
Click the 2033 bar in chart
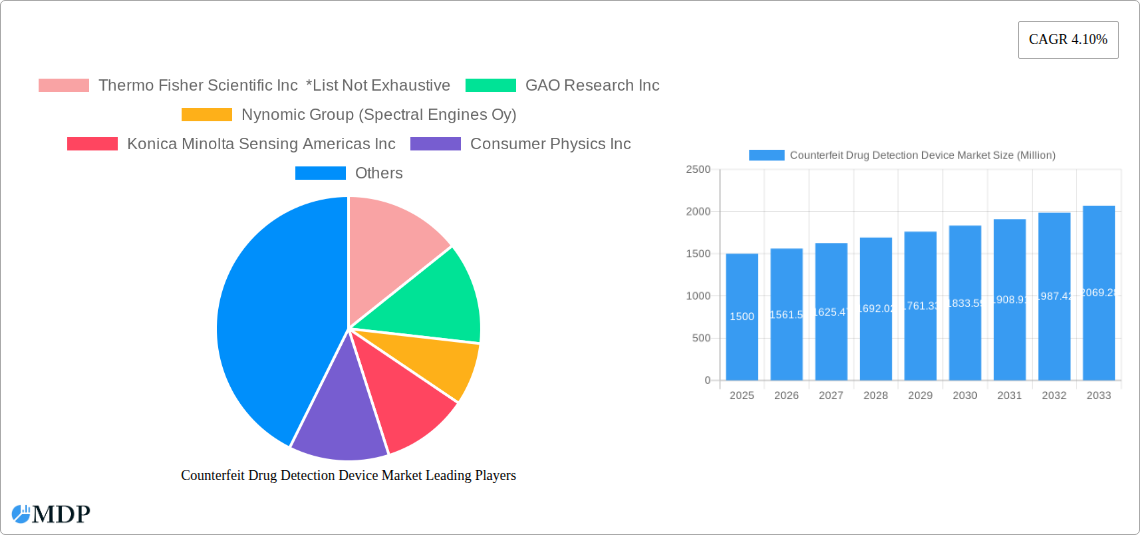tap(1099, 293)
